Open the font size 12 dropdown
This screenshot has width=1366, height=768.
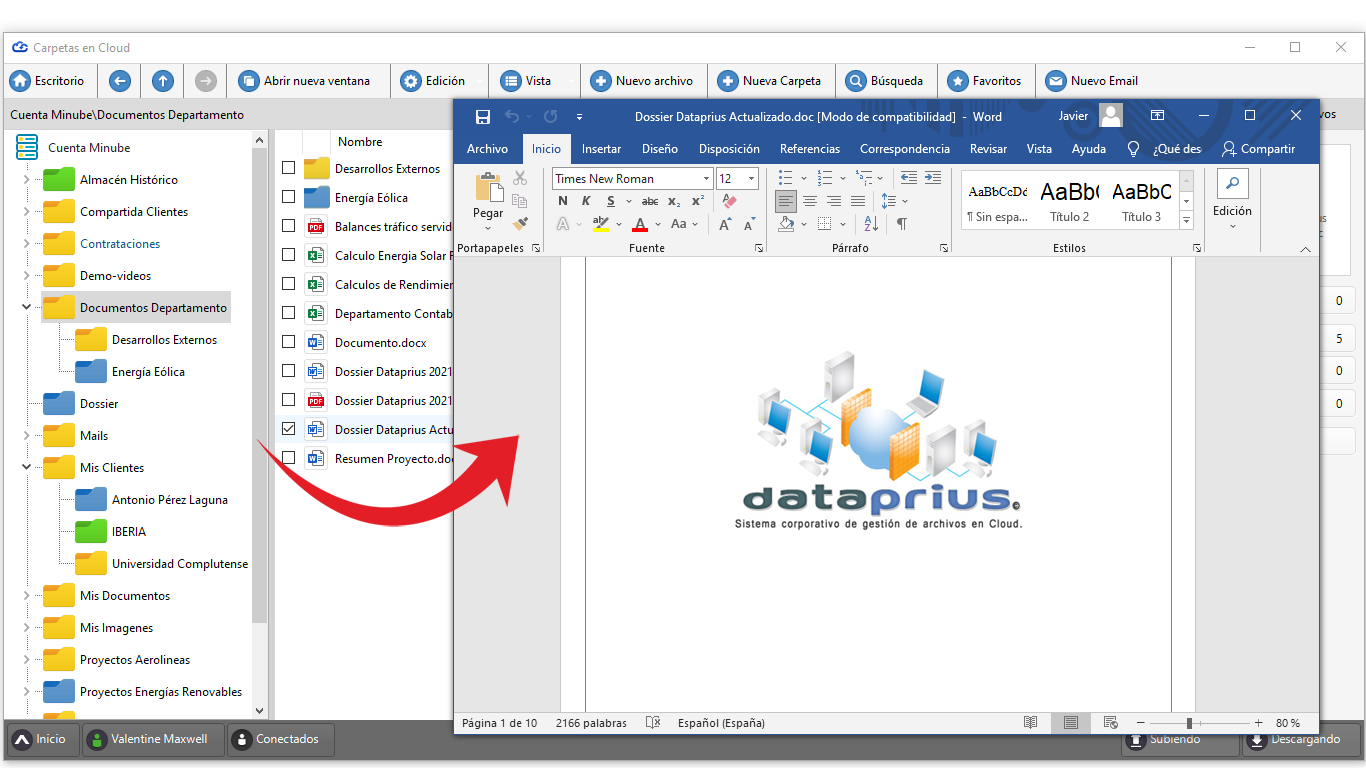(752, 178)
